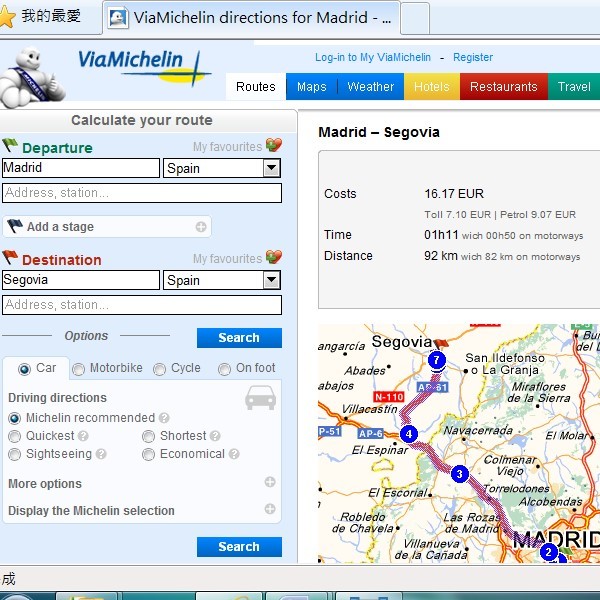Select the Cycle travel mode
Viewport: 600px width, 600px height.
(159, 369)
